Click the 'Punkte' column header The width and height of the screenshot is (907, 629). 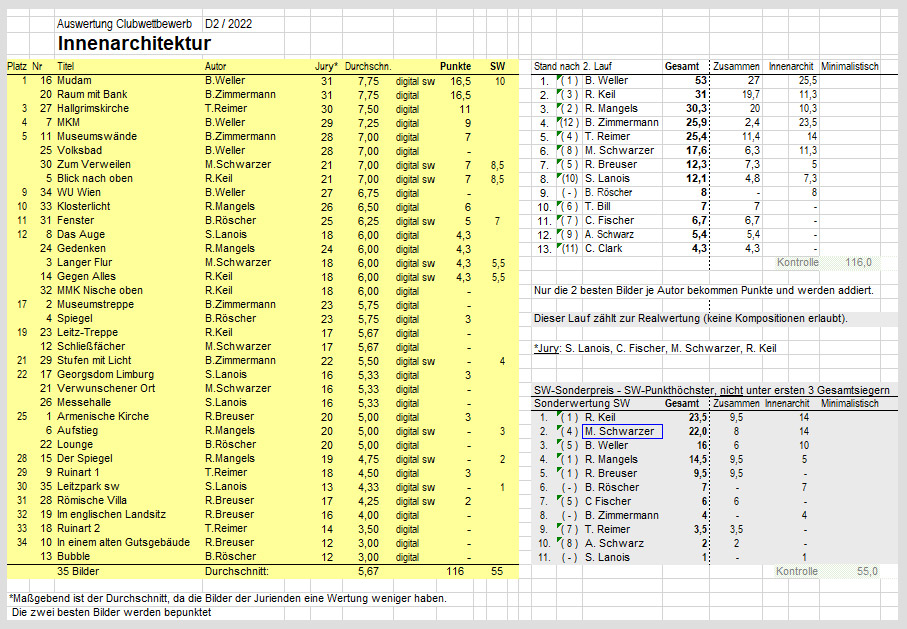pos(455,67)
